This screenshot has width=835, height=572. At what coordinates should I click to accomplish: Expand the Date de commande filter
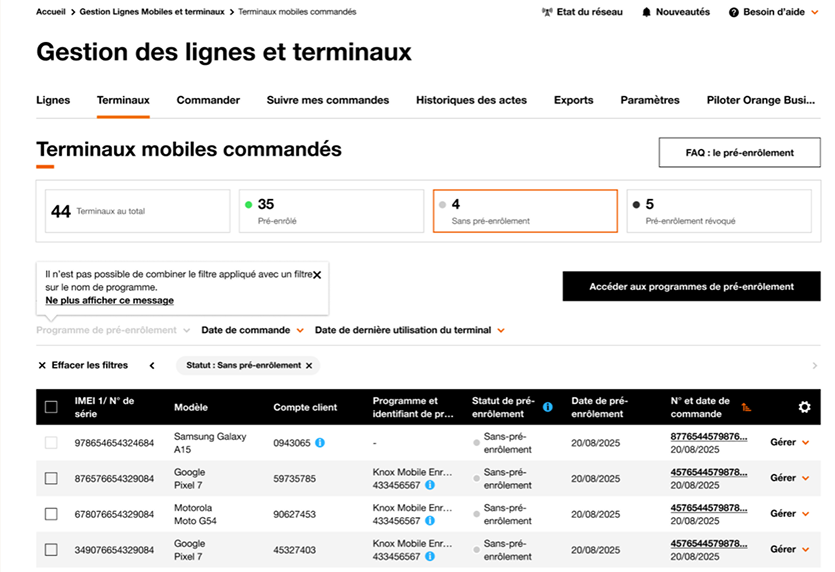pos(252,330)
